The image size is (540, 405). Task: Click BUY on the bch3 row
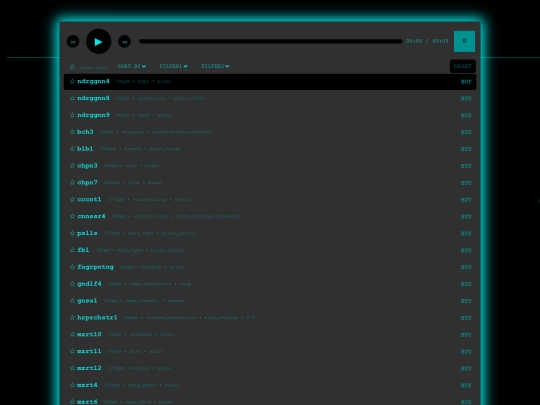pyautogui.click(x=466, y=133)
